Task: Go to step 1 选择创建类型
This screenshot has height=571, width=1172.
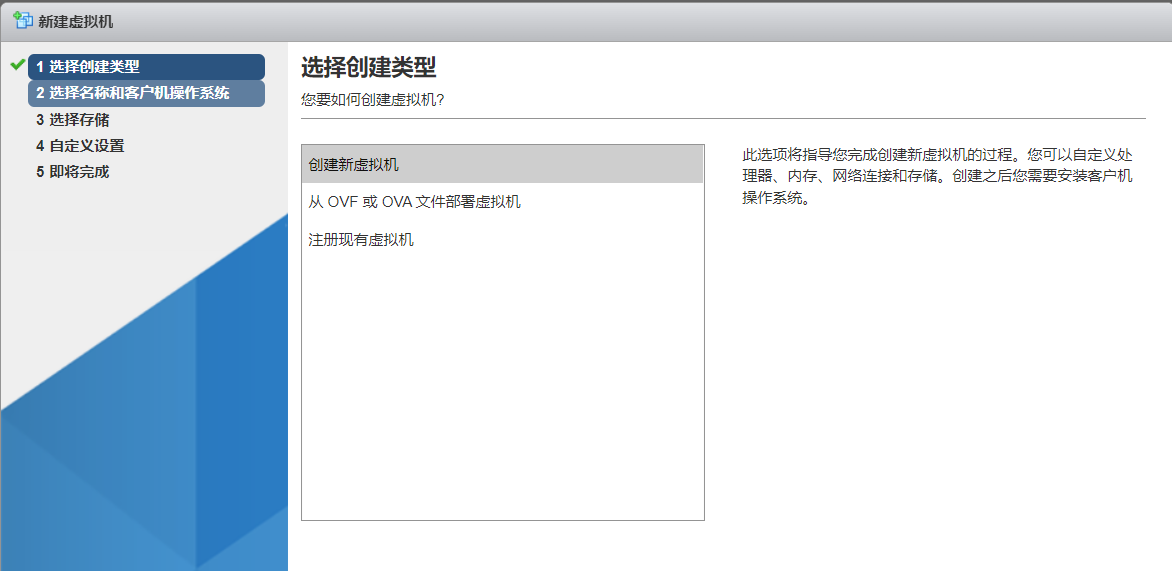Action: pyautogui.click(x=146, y=67)
